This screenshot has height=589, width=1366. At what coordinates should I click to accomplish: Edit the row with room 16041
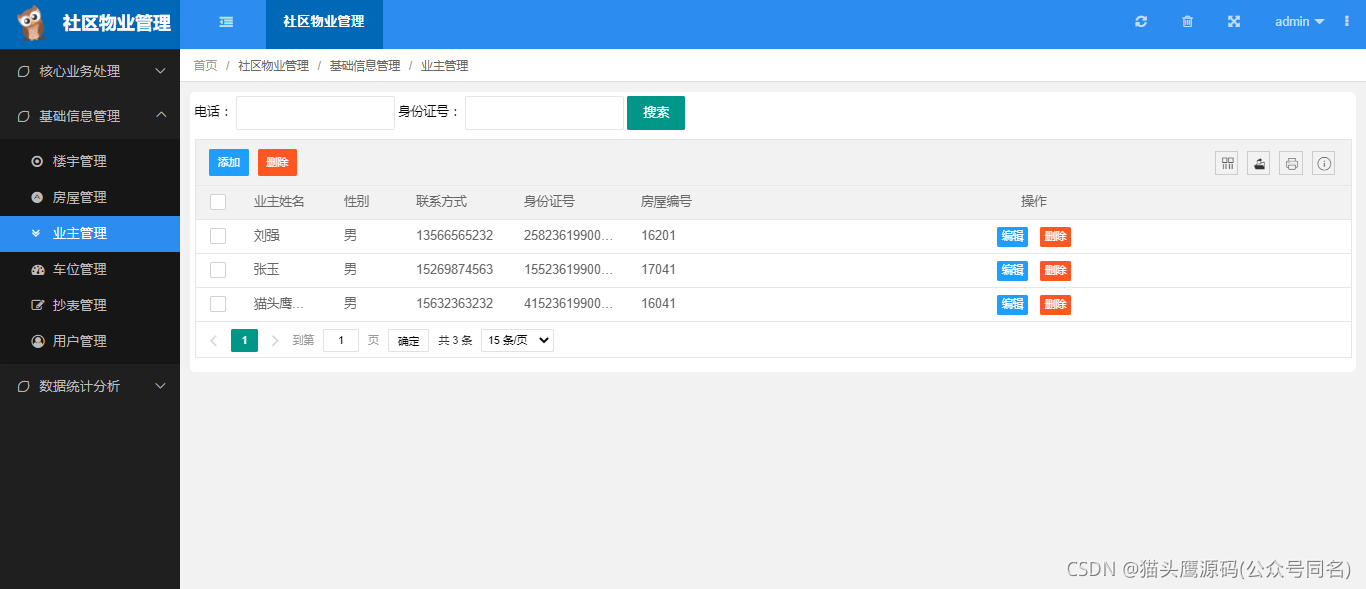pyautogui.click(x=1012, y=305)
